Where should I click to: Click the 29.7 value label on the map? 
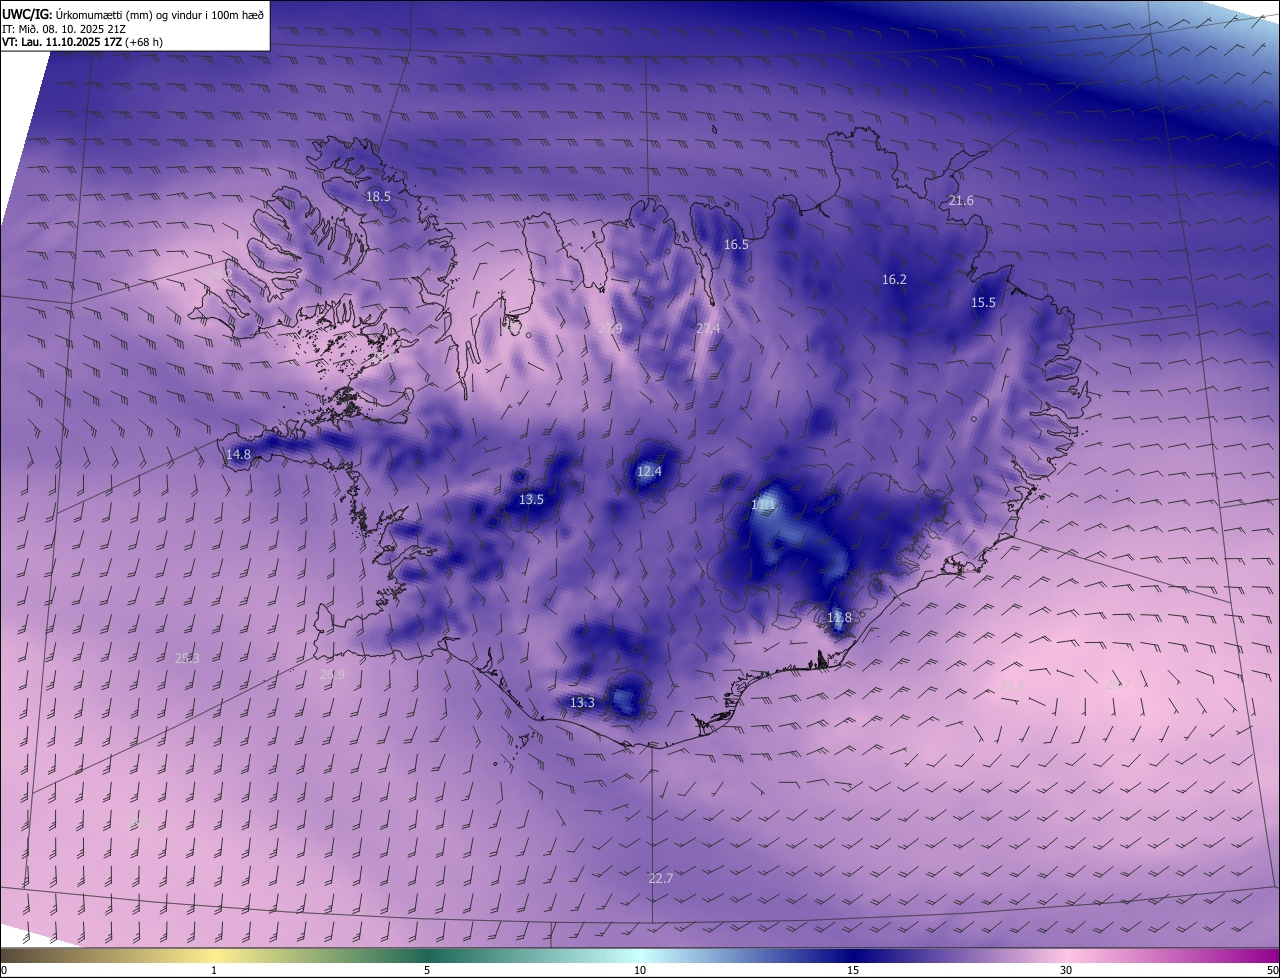point(1117,685)
